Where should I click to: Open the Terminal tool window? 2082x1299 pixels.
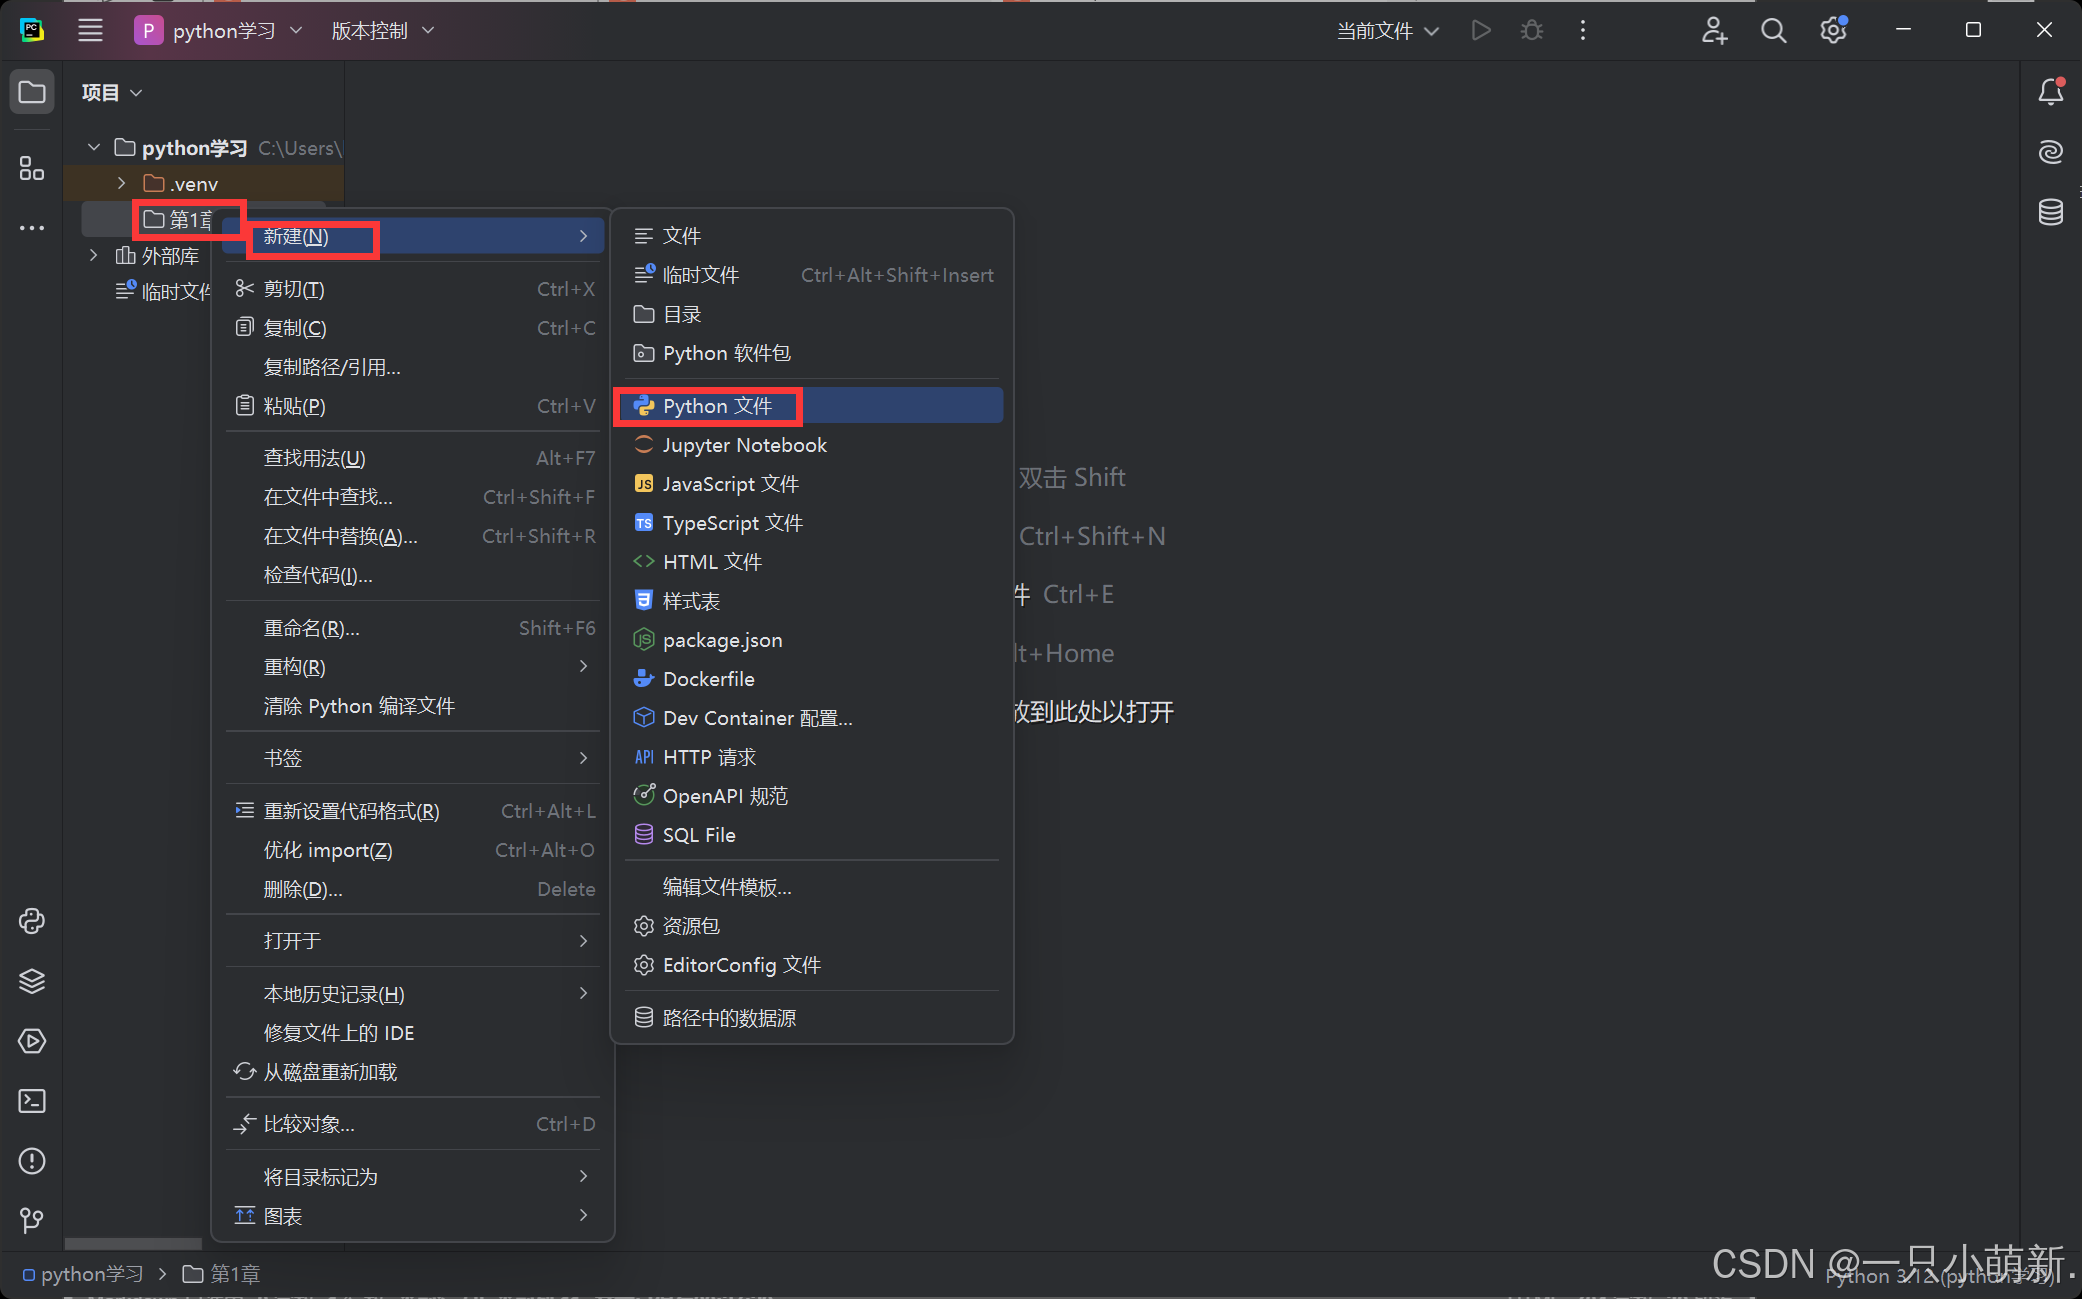32,1101
